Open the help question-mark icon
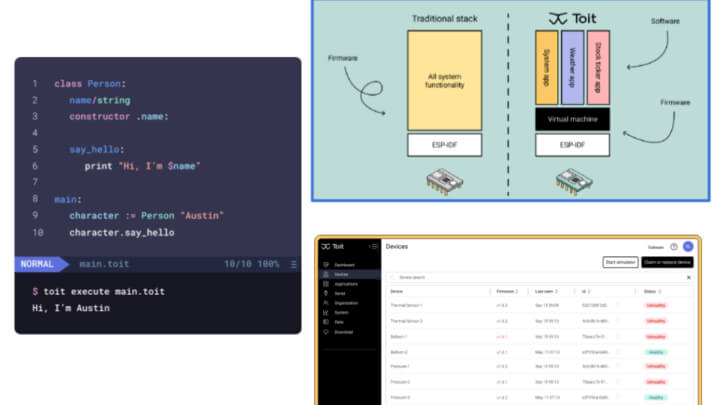 point(674,247)
